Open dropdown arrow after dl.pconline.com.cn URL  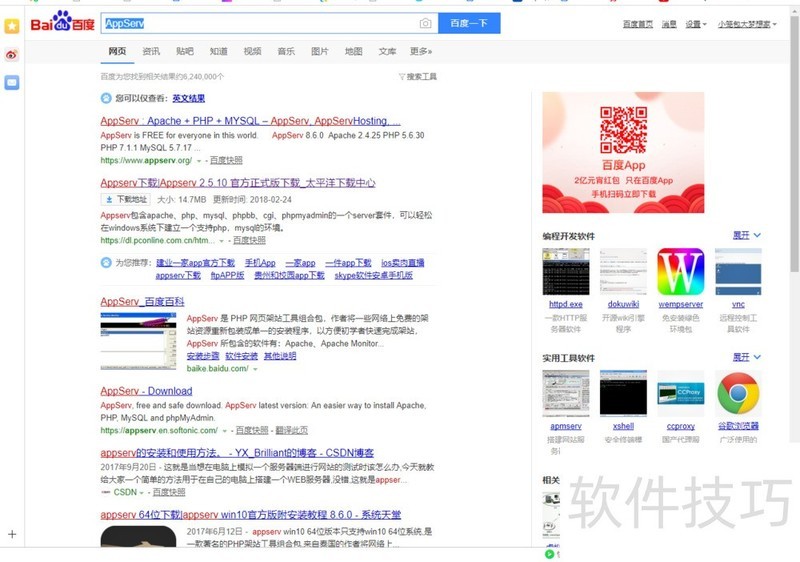pos(221,241)
